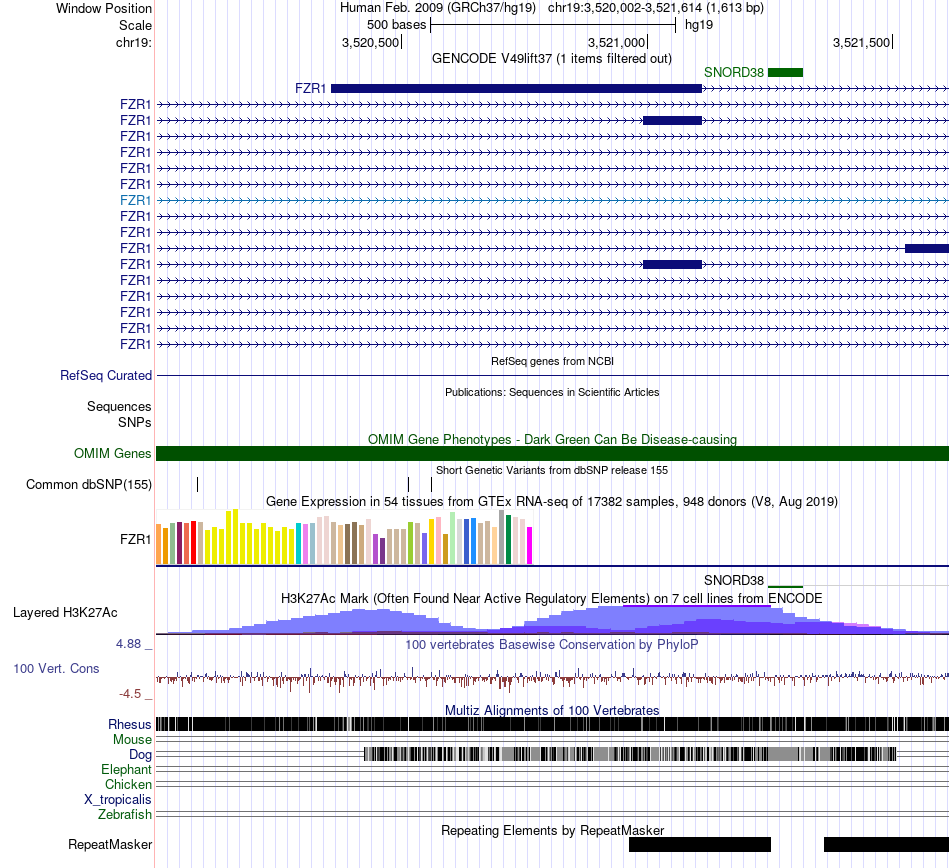Click the 500 bases scale bar label
Image resolution: width=950 pixels, height=868 pixels.
click(x=396, y=25)
